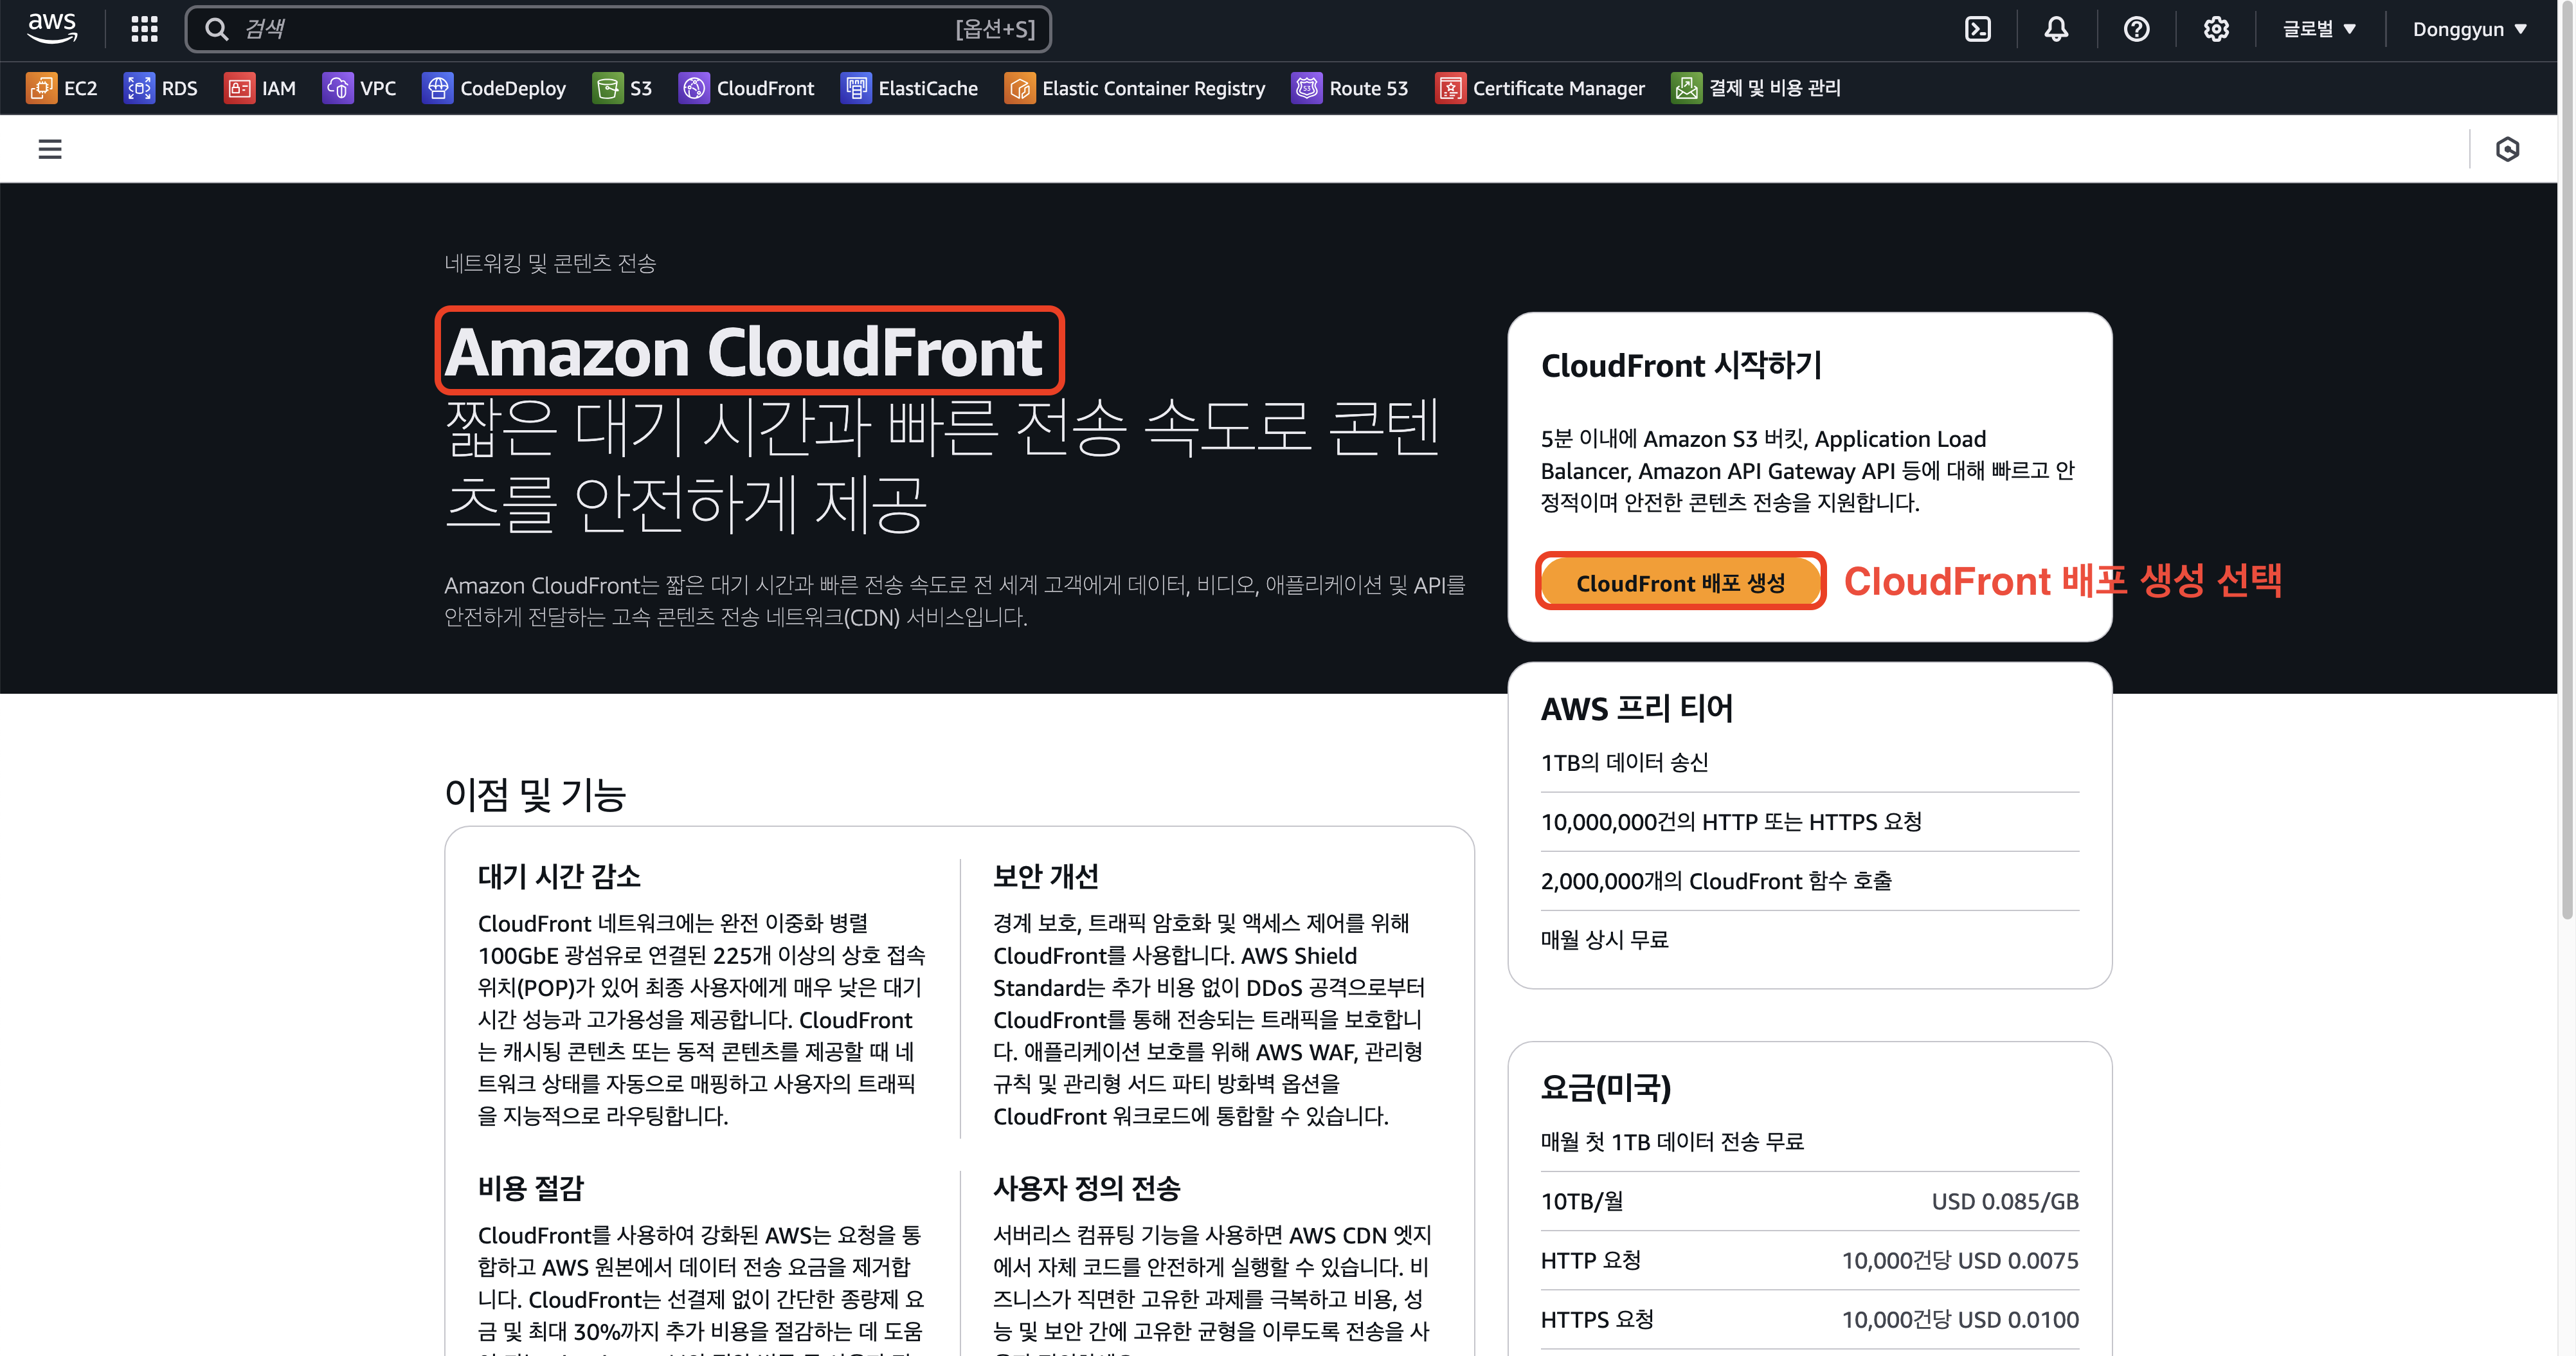Open the Route 53 favorites shortcut label
The width and height of the screenshot is (2576, 1356).
tap(1368, 88)
